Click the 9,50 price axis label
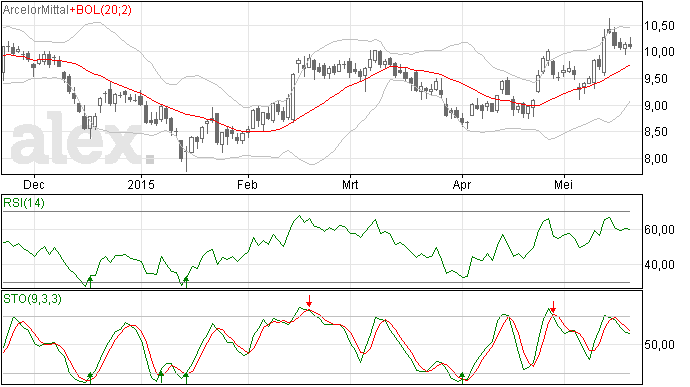This screenshot has width=690, height=387. click(x=659, y=79)
